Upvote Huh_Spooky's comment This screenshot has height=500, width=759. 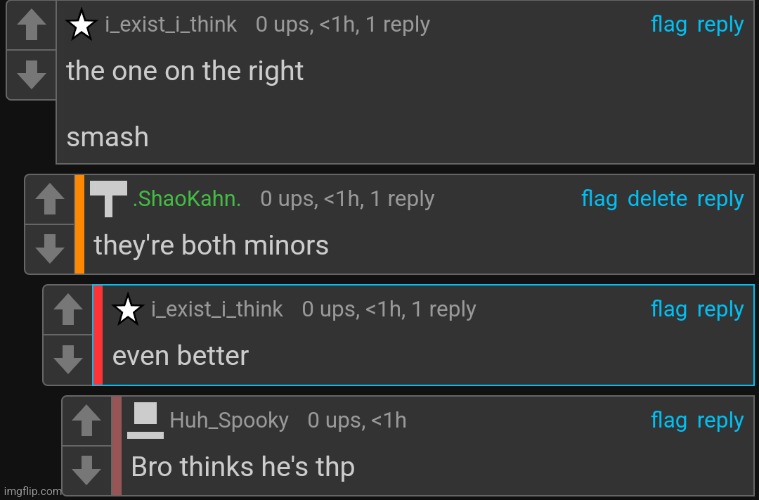click(86, 421)
